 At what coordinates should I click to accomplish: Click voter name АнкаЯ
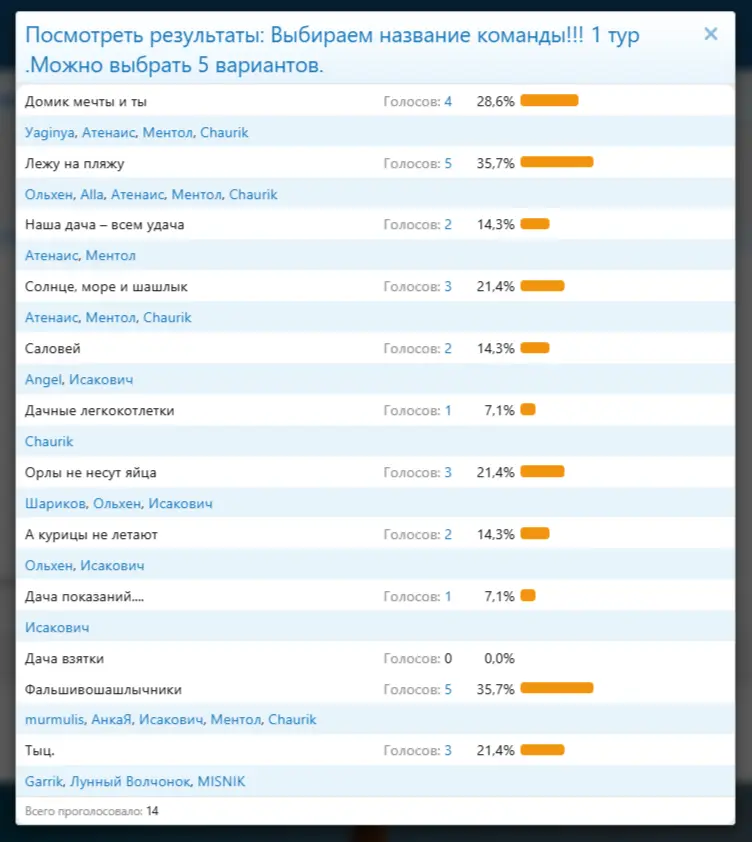point(111,720)
